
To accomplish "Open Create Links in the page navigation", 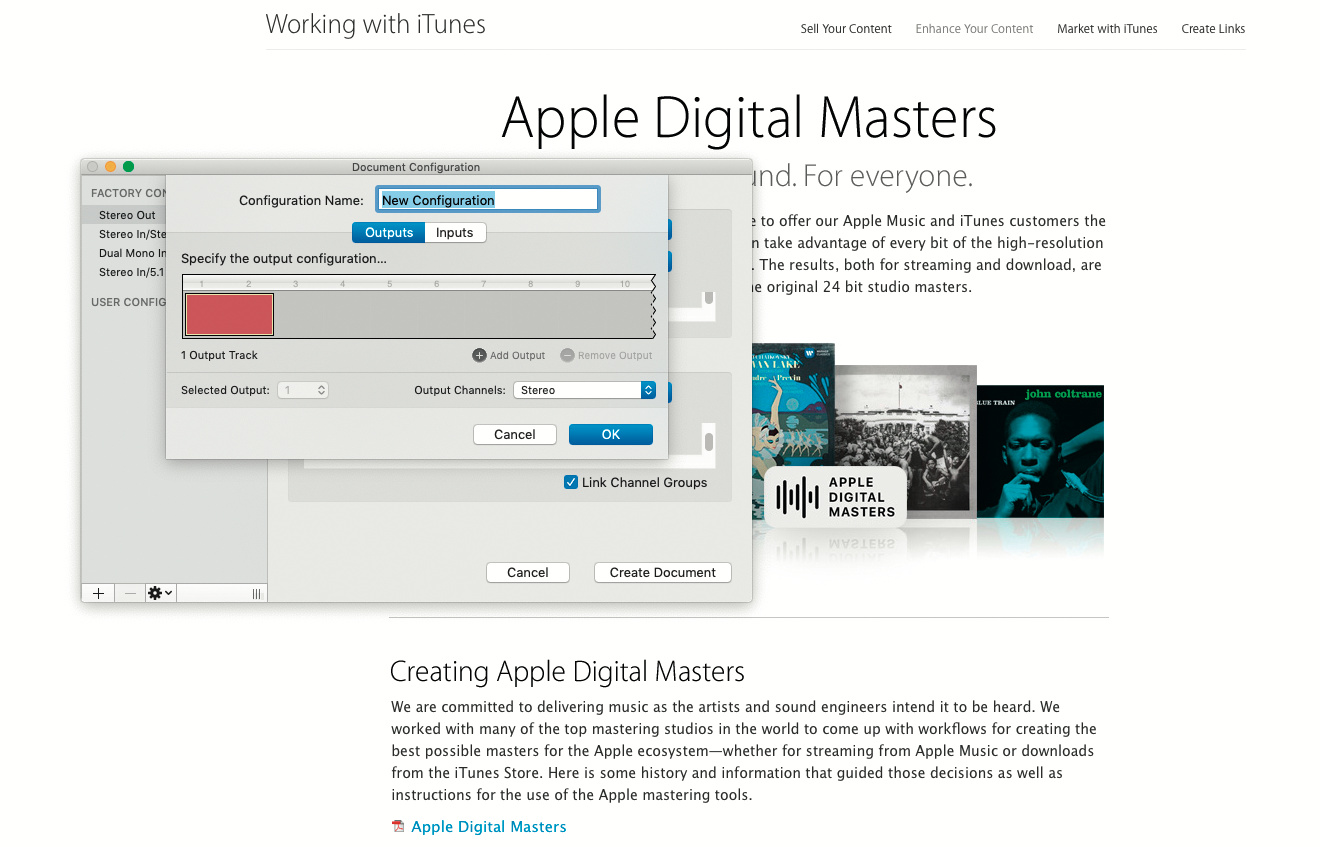I will pyautogui.click(x=1213, y=29).
